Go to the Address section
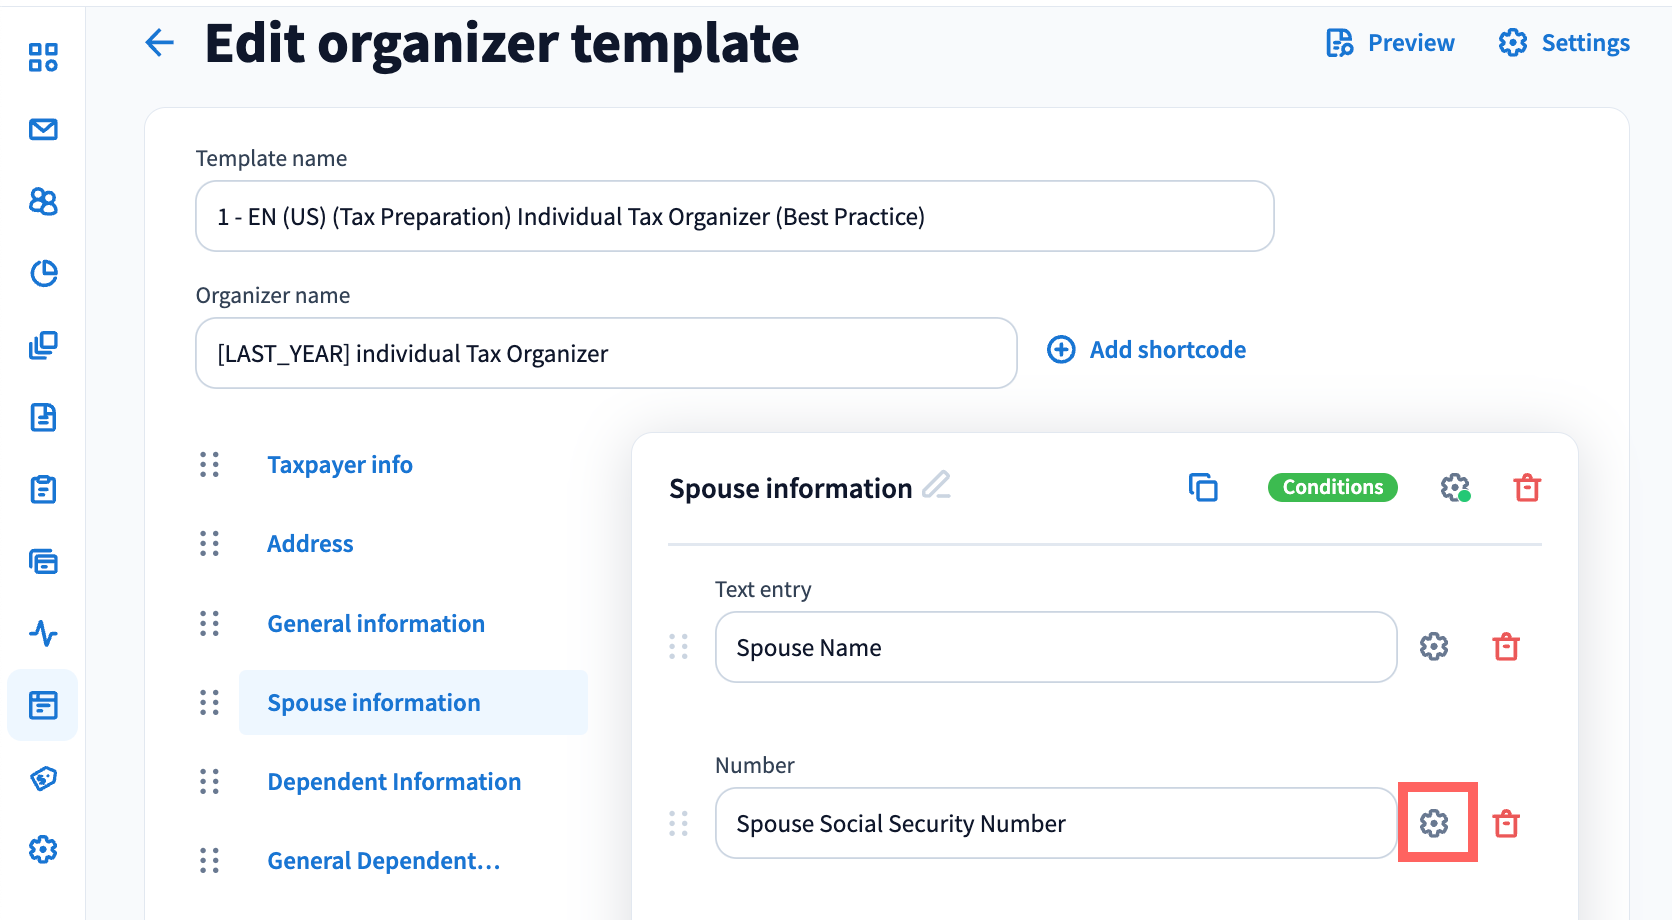 click(310, 544)
